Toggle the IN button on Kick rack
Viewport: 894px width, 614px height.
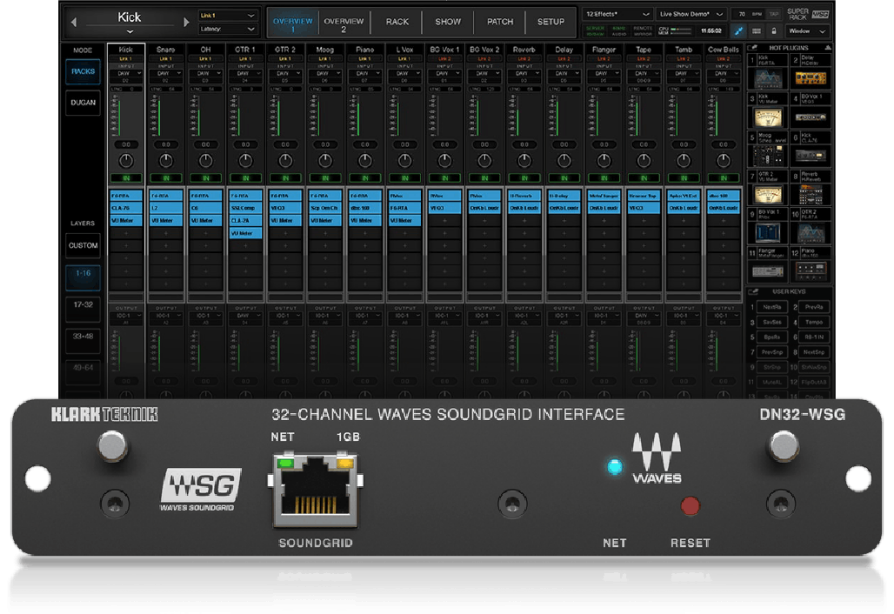[126, 178]
